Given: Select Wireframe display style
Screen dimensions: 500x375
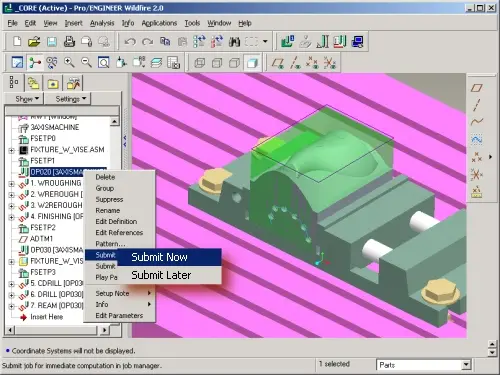Looking at the screenshot, I should pos(199,62).
